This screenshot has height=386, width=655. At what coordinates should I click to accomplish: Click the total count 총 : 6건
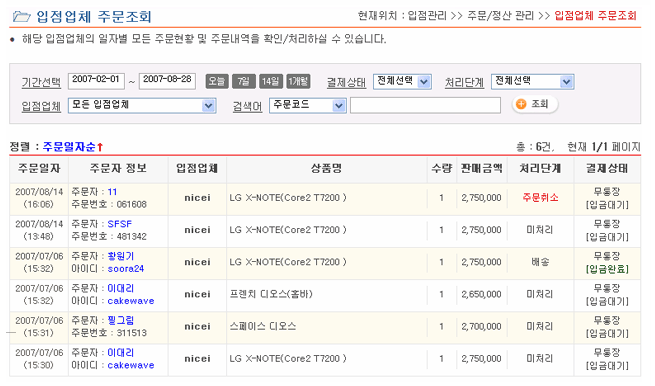click(x=535, y=147)
